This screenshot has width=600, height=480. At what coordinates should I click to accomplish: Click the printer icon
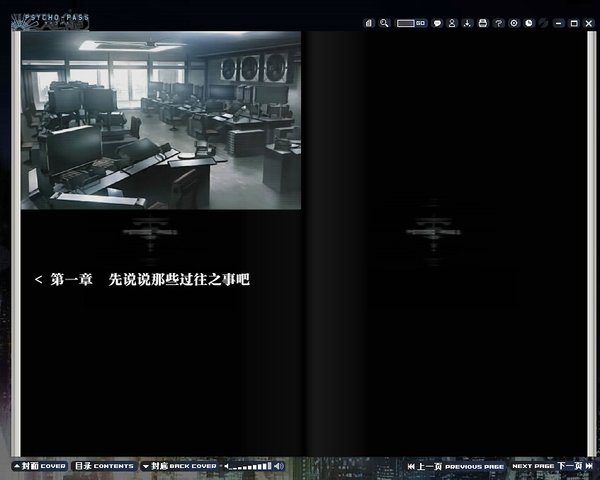click(483, 23)
